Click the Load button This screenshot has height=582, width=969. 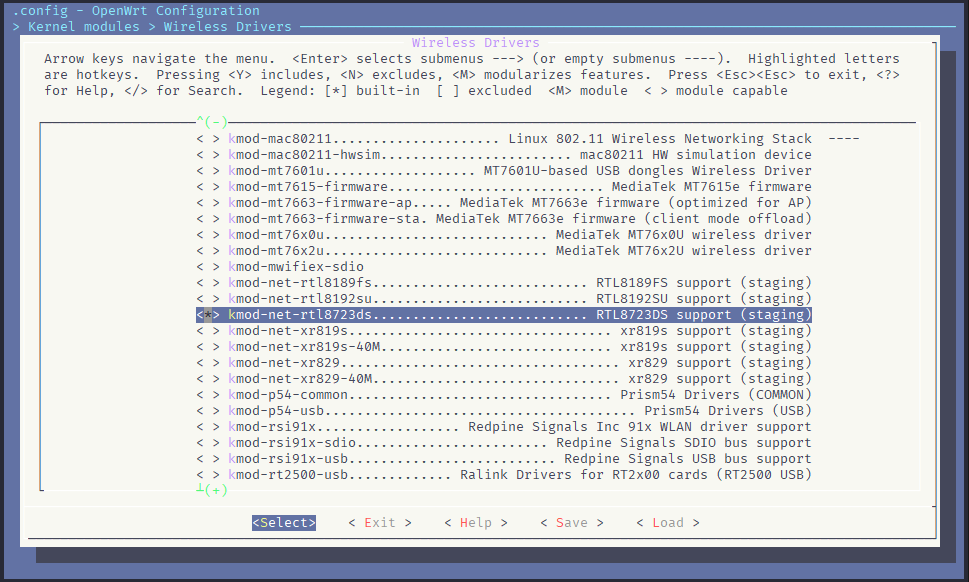(x=668, y=523)
